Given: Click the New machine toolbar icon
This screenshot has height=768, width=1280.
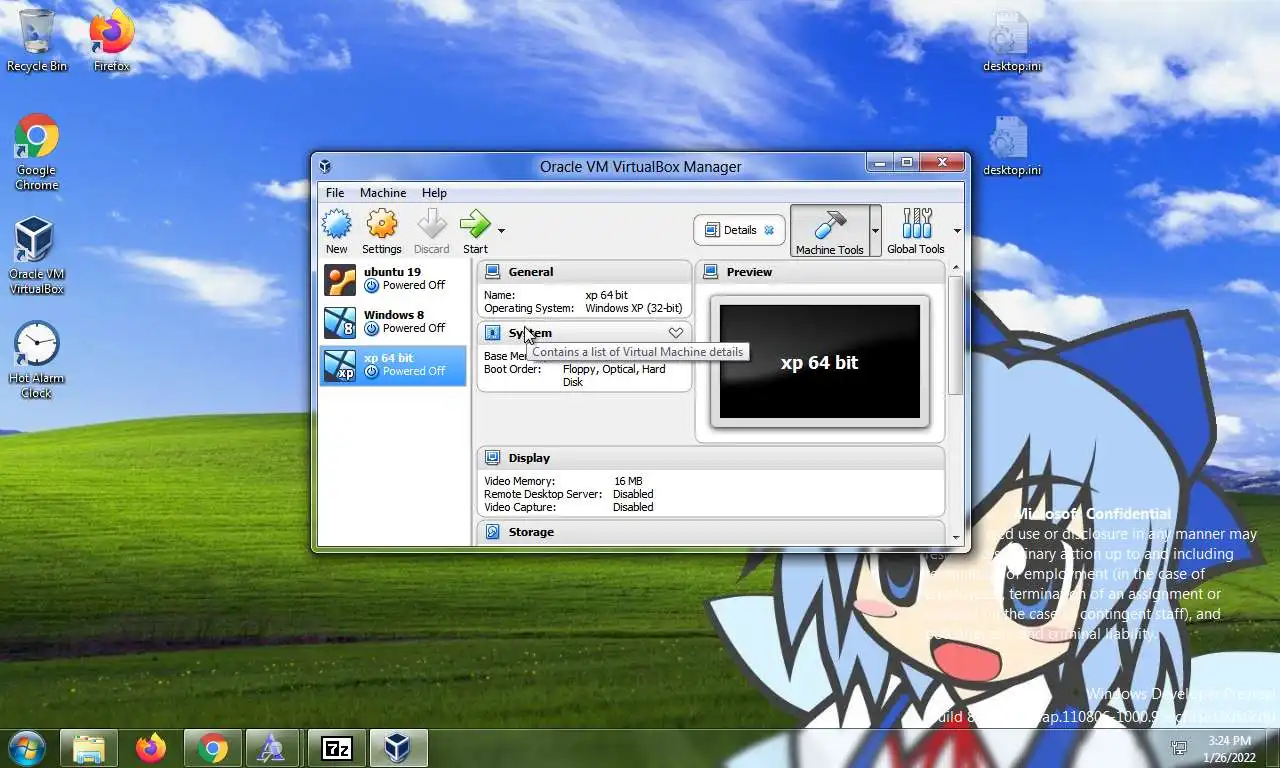Looking at the screenshot, I should click(336, 231).
